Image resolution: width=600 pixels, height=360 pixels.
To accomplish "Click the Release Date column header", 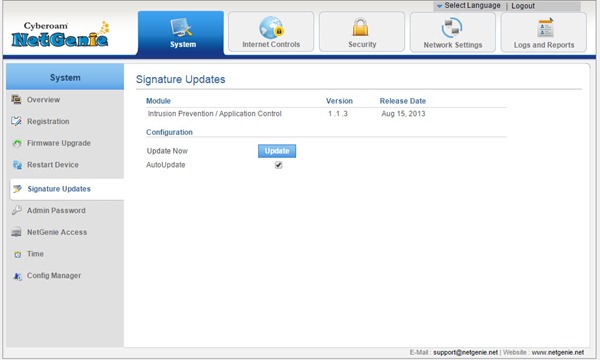I will 403,101.
